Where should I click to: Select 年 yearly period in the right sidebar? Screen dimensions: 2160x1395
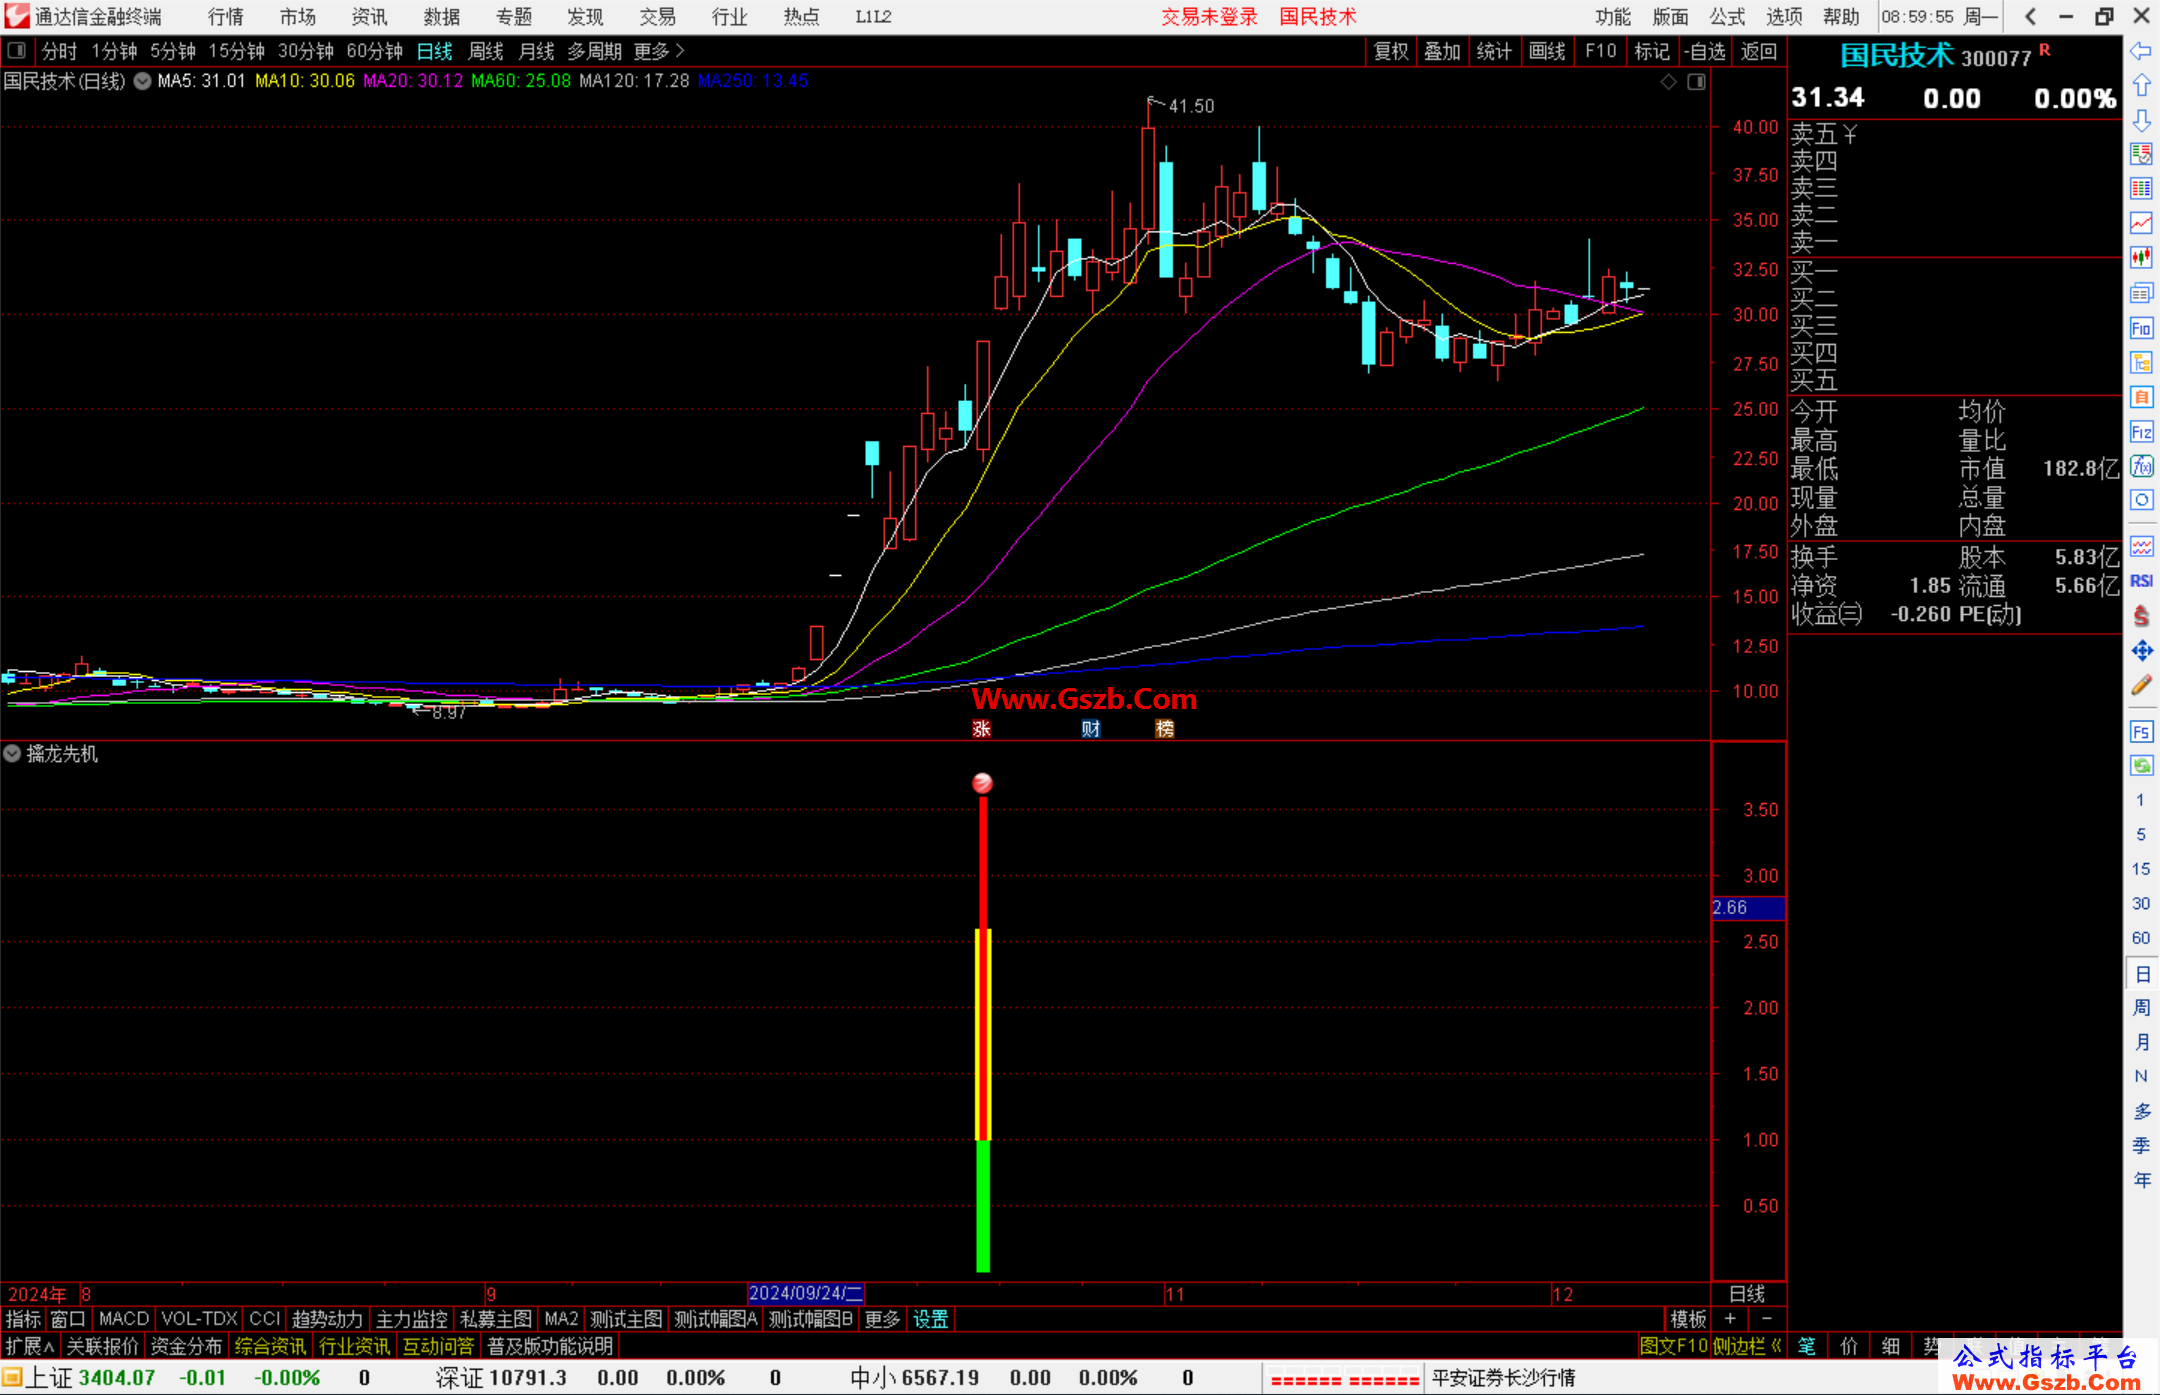click(2142, 1181)
